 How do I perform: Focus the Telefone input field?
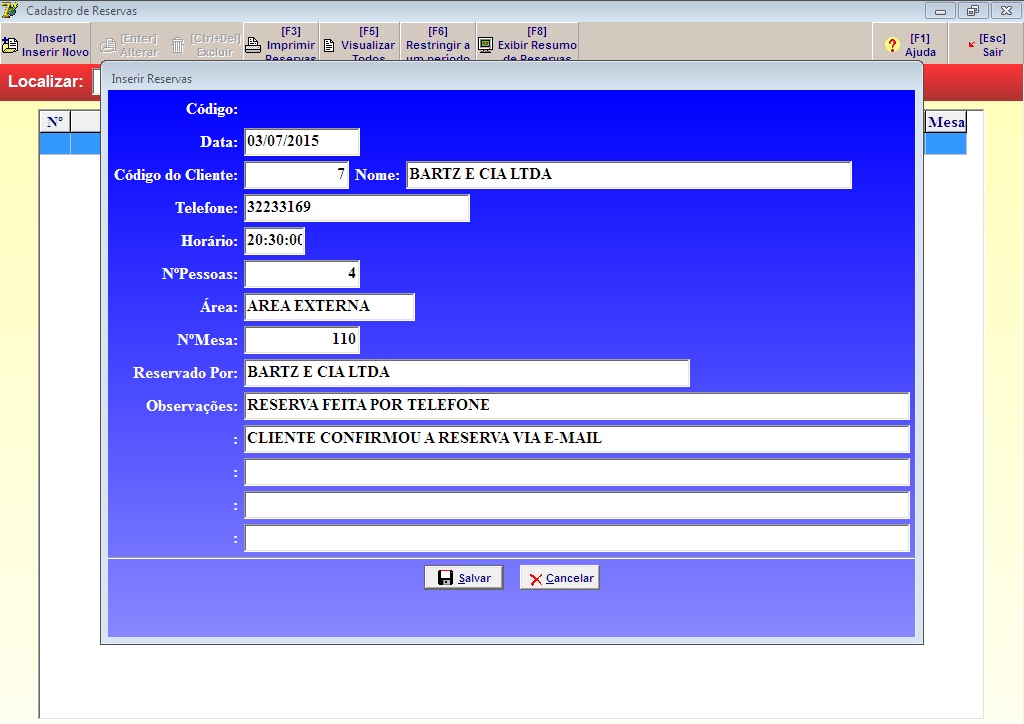click(356, 208)
